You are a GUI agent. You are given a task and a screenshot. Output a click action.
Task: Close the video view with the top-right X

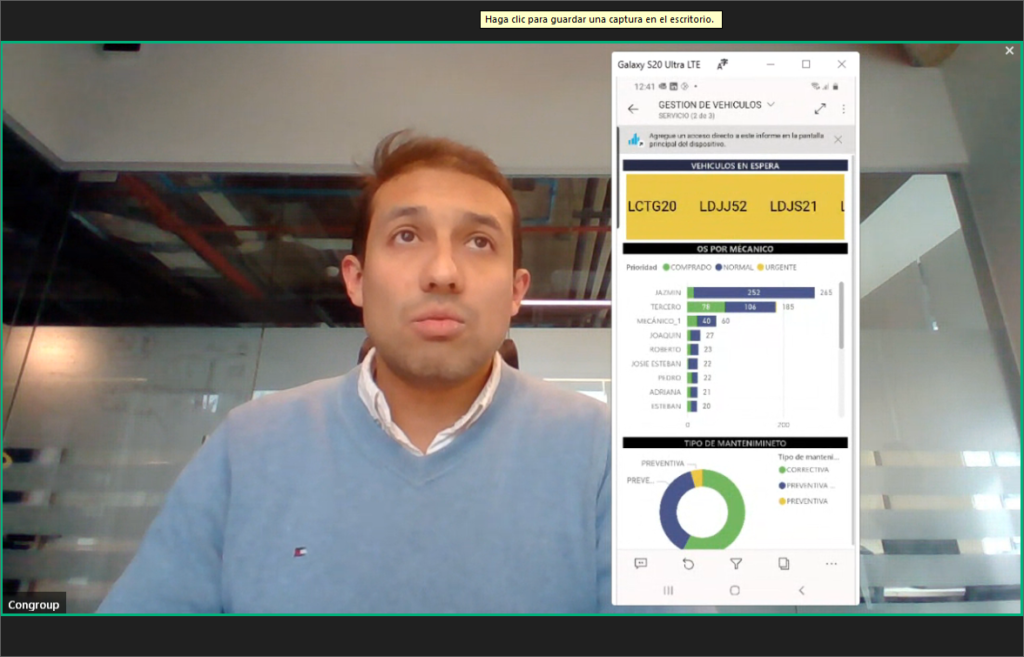(x=1010, y=50)
